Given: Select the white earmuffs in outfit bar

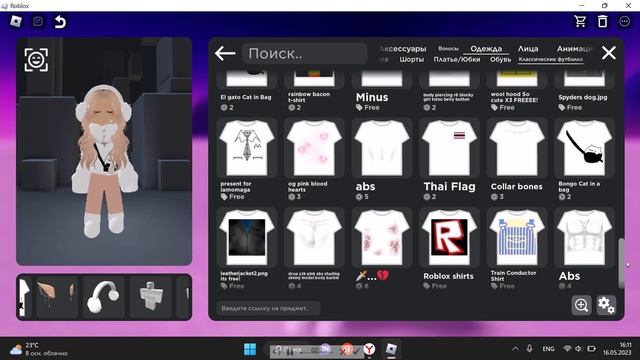Looking at the screenshot, I should 104,297.
